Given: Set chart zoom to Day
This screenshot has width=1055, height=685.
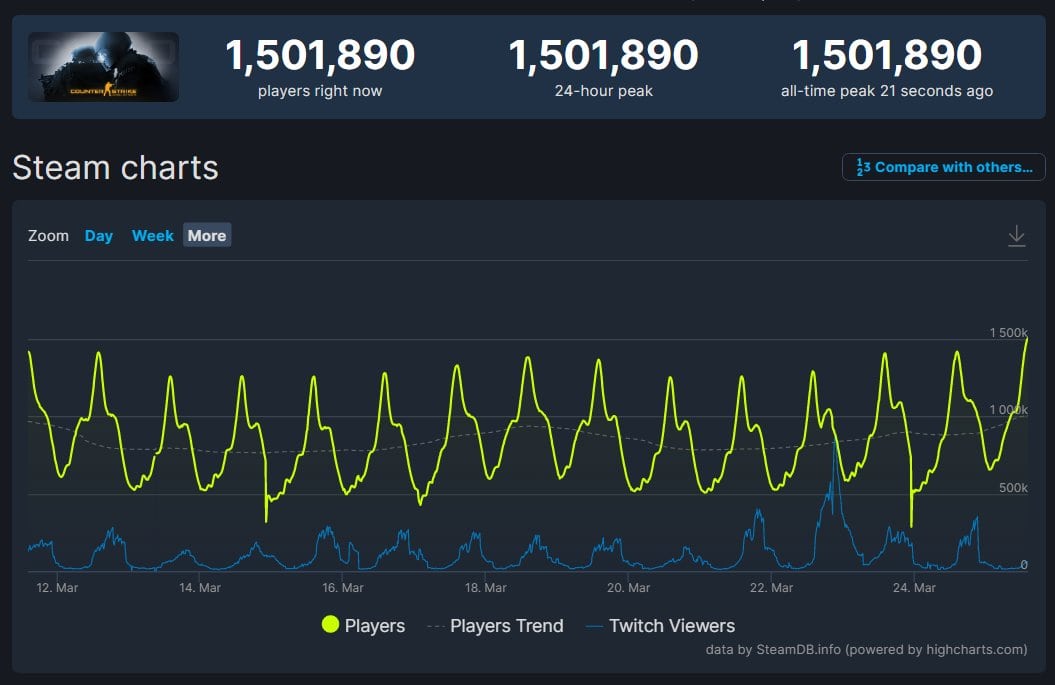Looking at the screenshot, I should [99, 236].
